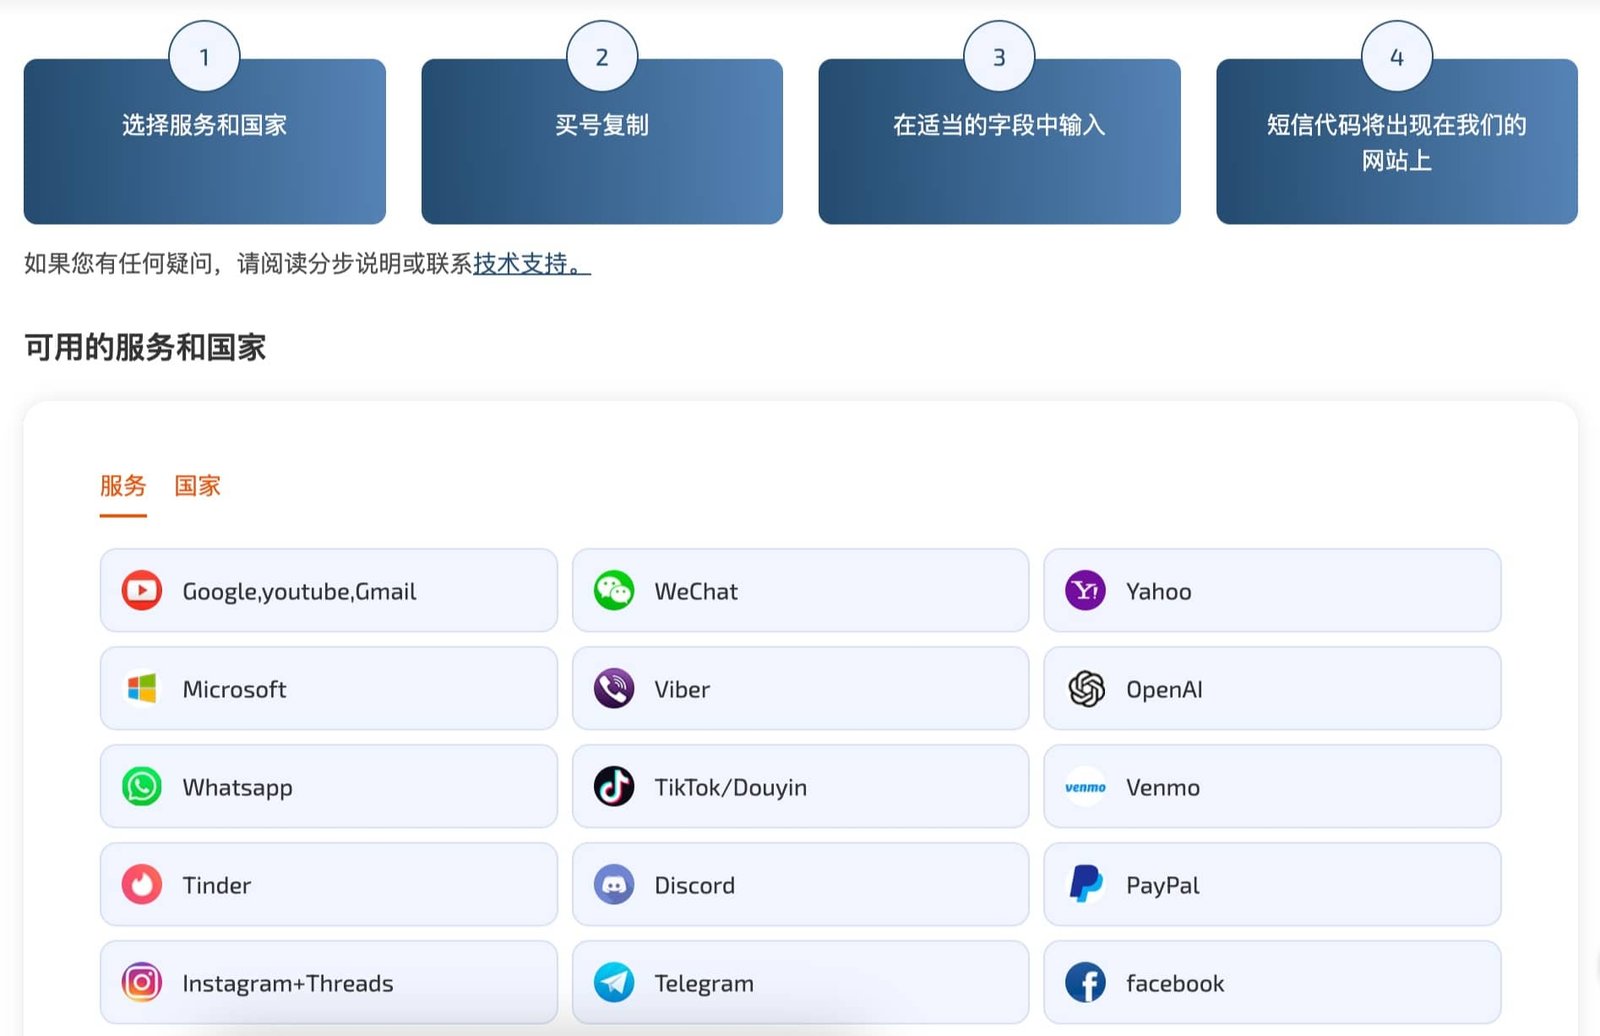
Task: Click the PayPal logo icon
Action: pos(1086,885)
